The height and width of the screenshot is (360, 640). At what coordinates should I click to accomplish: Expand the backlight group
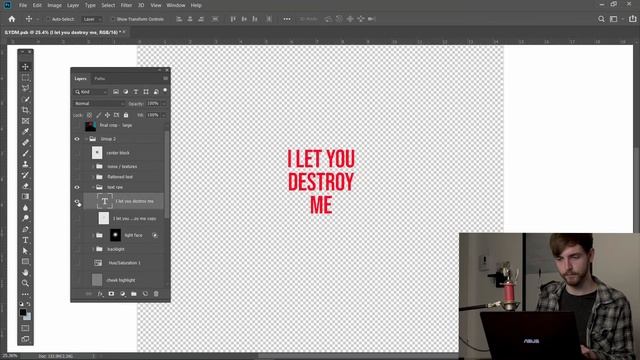93,249
